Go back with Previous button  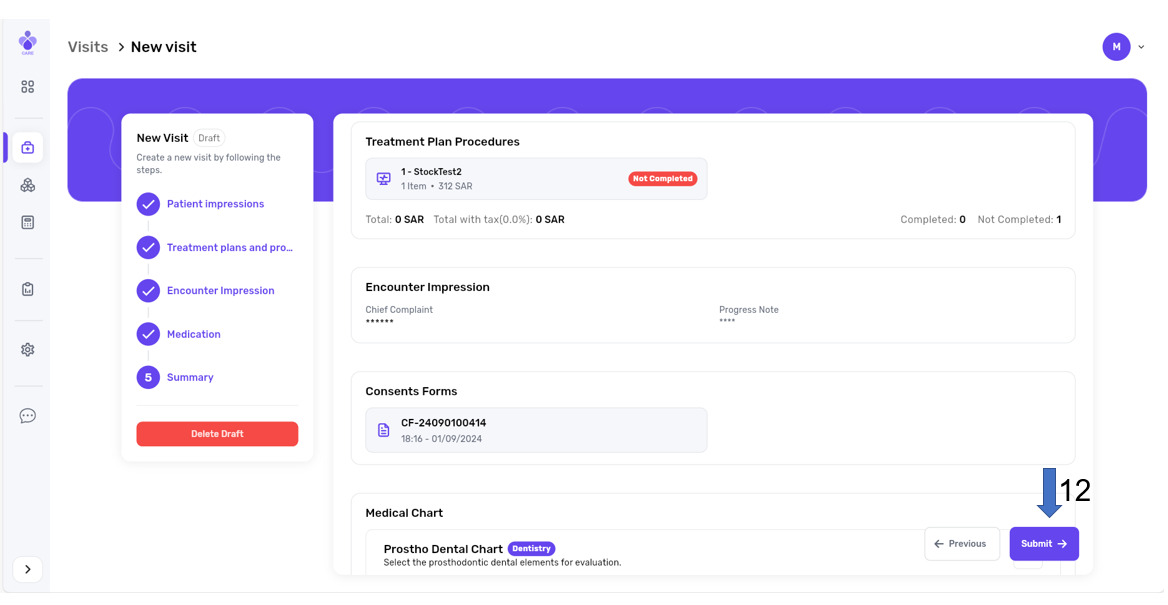pyautogui.click(x=961, y=544)
